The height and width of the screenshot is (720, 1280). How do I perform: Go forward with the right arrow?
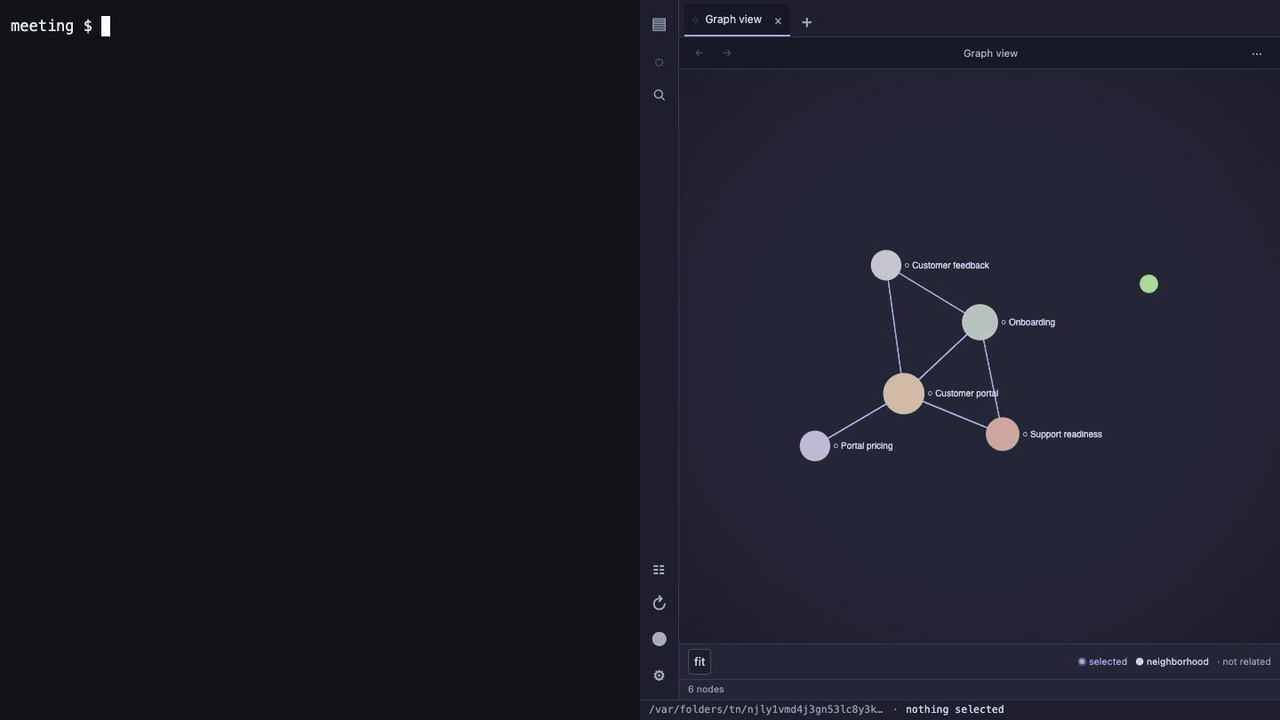[727, 53]
